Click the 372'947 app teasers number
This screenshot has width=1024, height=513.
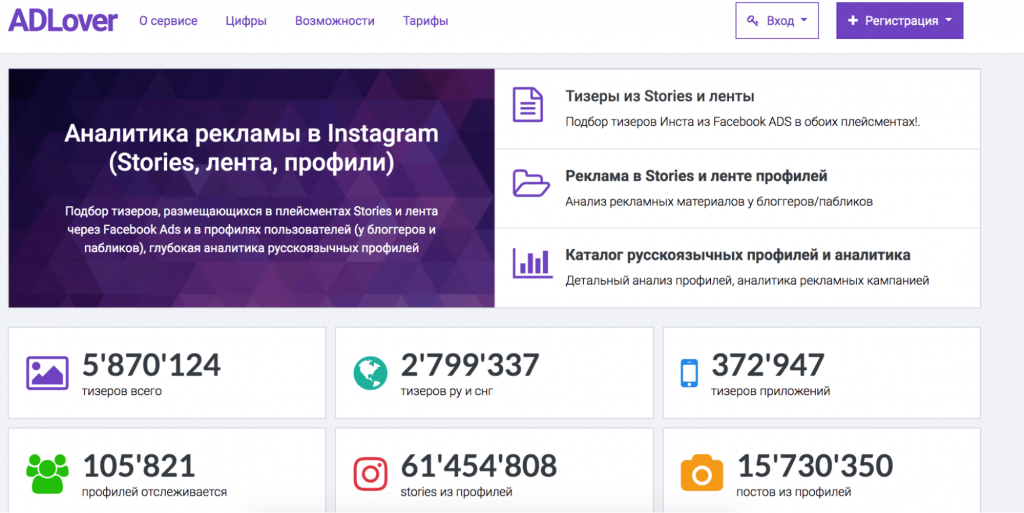(768, 365)
